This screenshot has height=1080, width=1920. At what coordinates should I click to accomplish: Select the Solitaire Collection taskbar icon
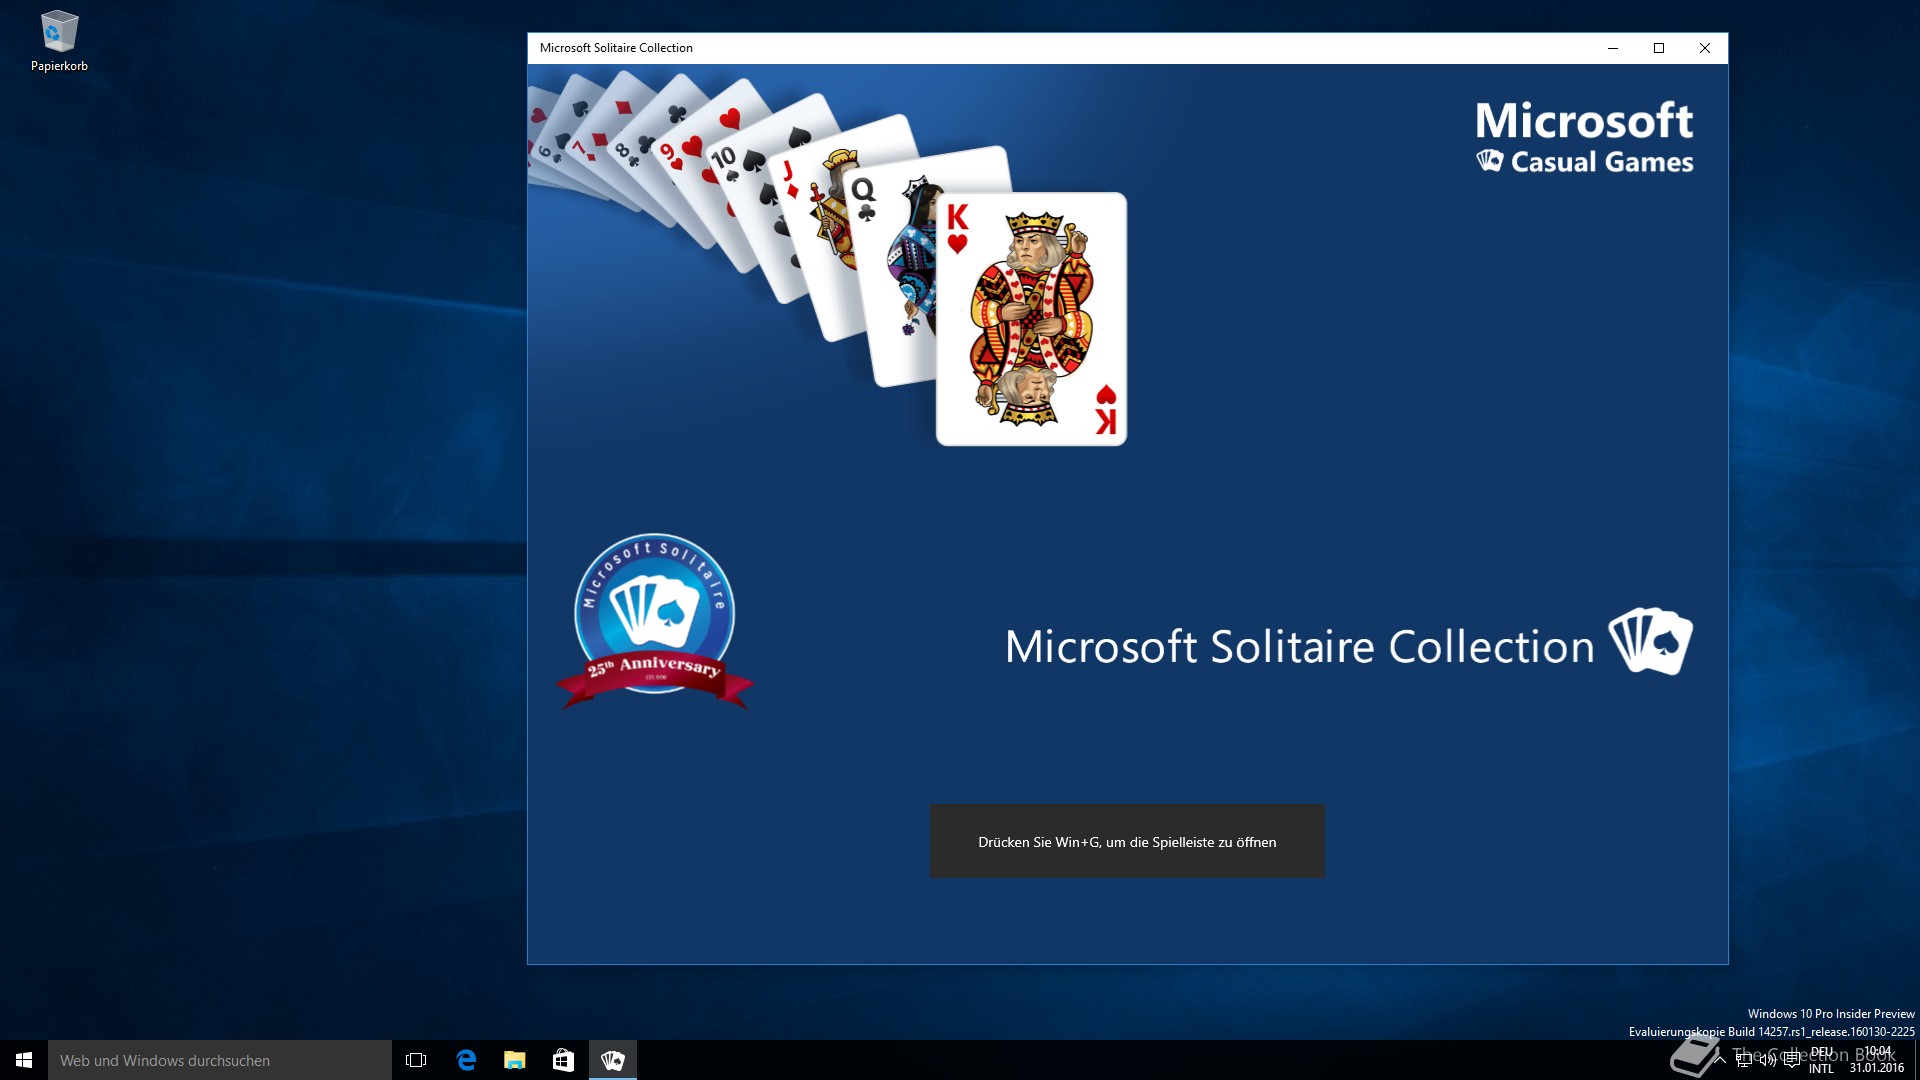coord(613,1060)
